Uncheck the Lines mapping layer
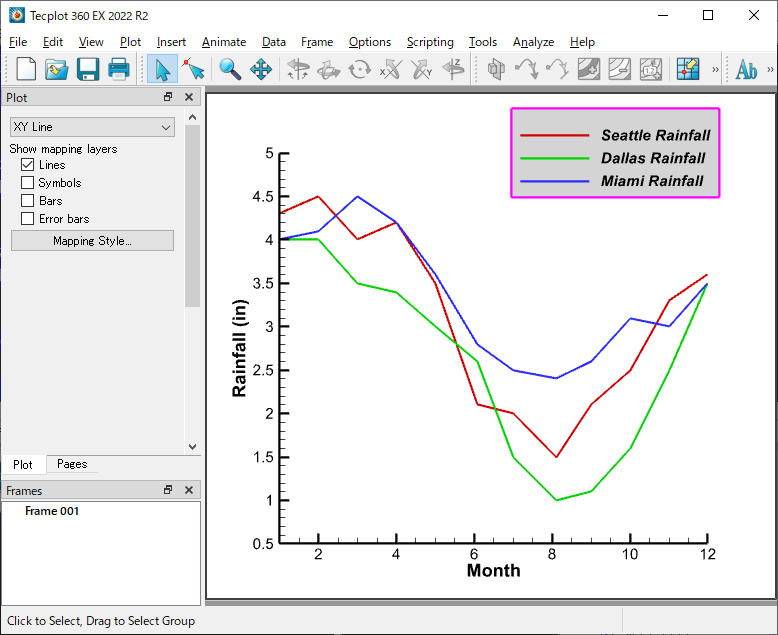This screenshot has height=635, width=778. (x=28, y=165)
